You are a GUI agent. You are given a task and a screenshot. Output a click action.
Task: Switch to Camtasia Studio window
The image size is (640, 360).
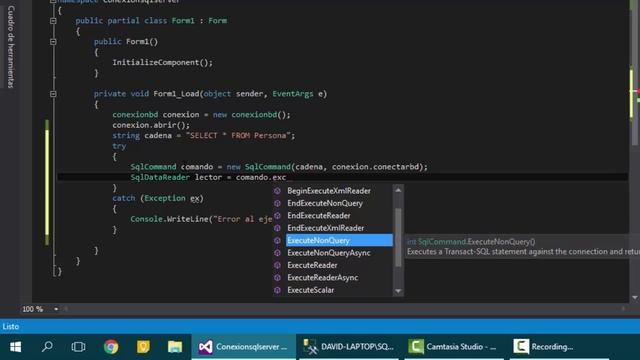pos(454,347)
